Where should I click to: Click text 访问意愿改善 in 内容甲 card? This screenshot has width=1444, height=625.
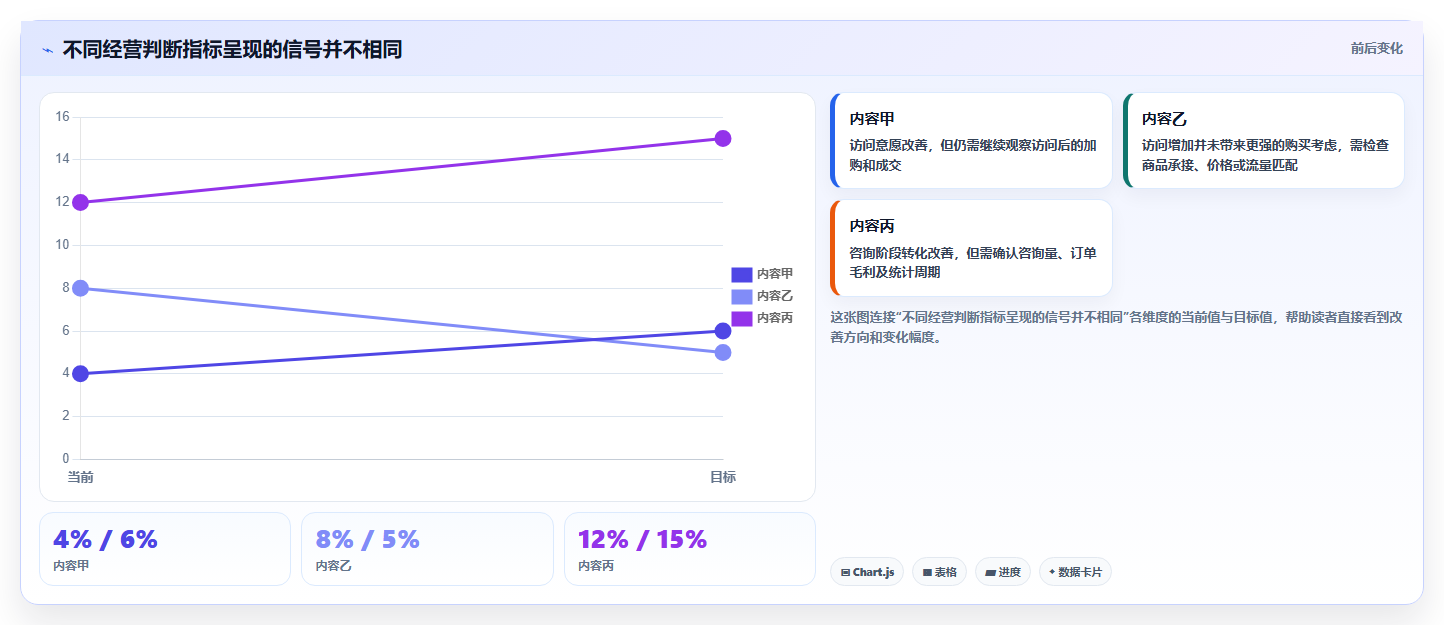[889, 145]
